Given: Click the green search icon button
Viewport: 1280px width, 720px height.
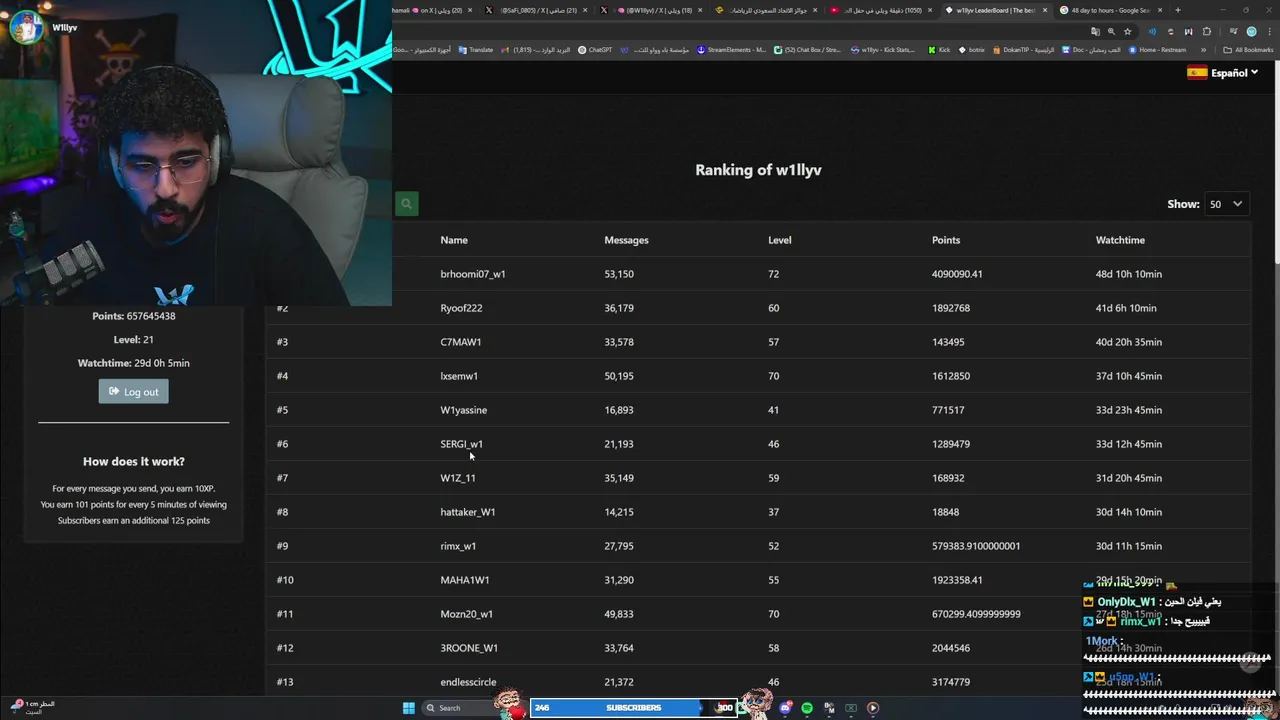Looking at the screenshot, I should click(406, 204).
